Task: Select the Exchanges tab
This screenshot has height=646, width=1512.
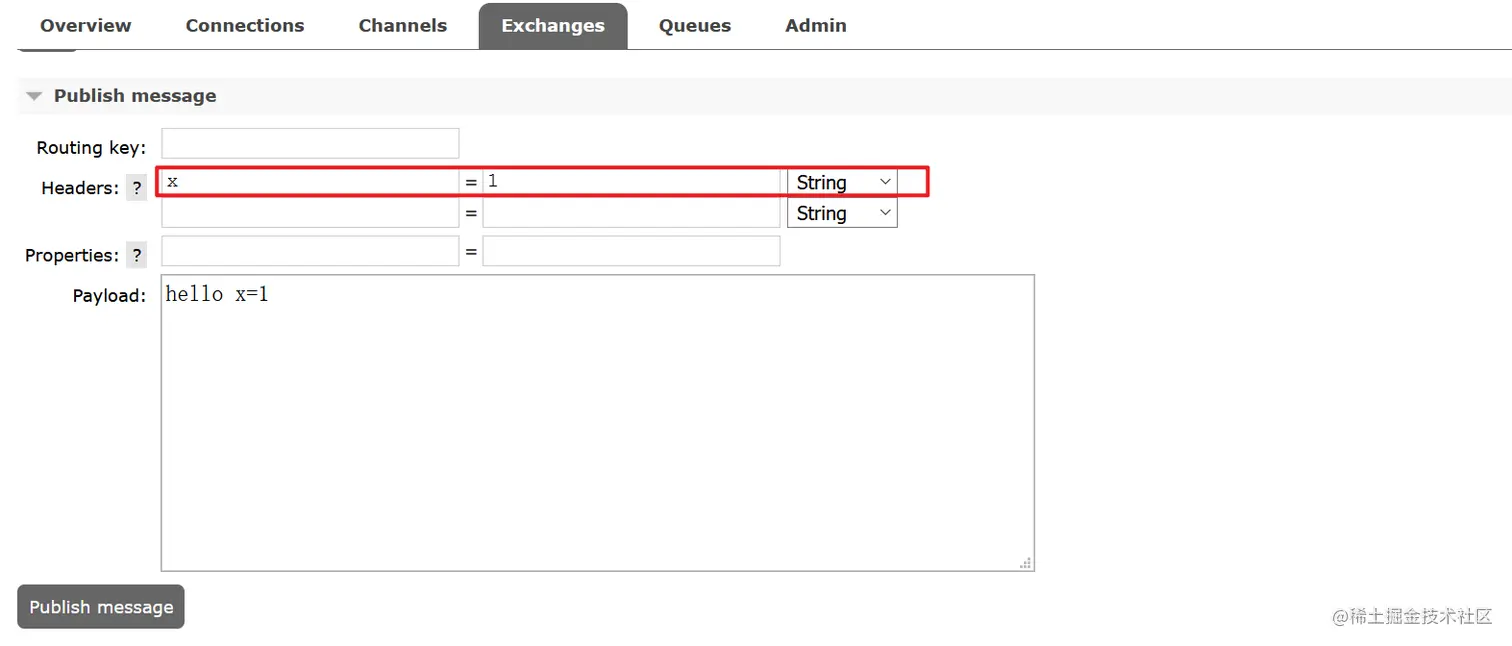Action: pos(553,26)
